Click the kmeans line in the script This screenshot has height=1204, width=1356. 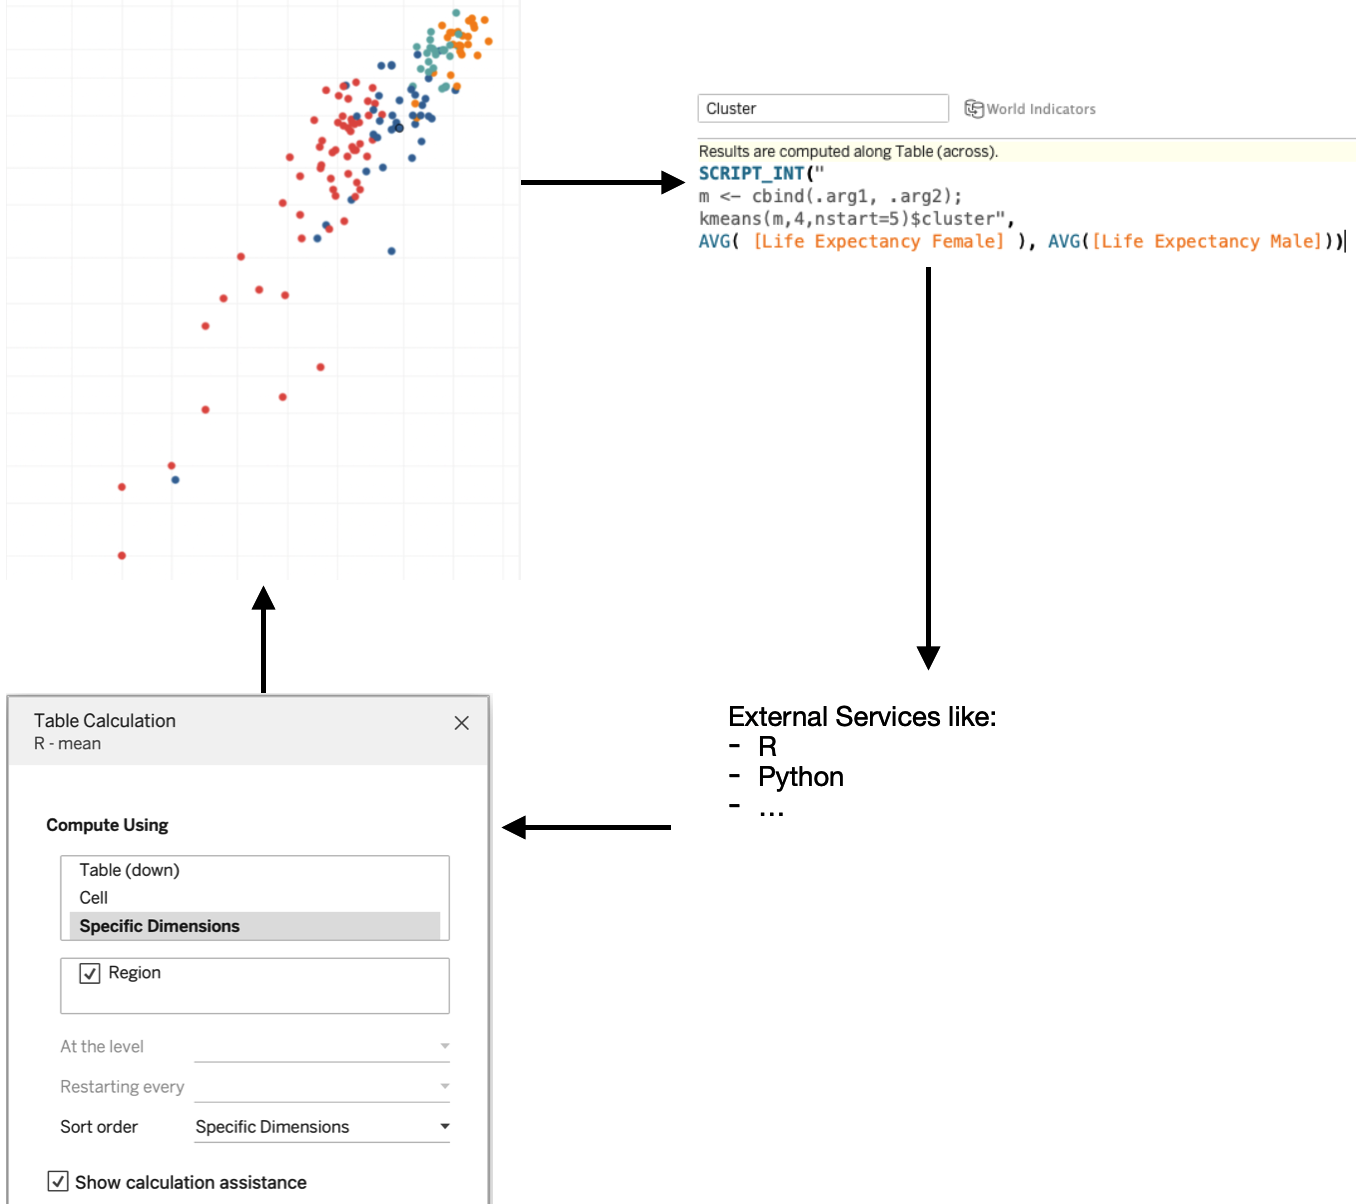point(856,219)
